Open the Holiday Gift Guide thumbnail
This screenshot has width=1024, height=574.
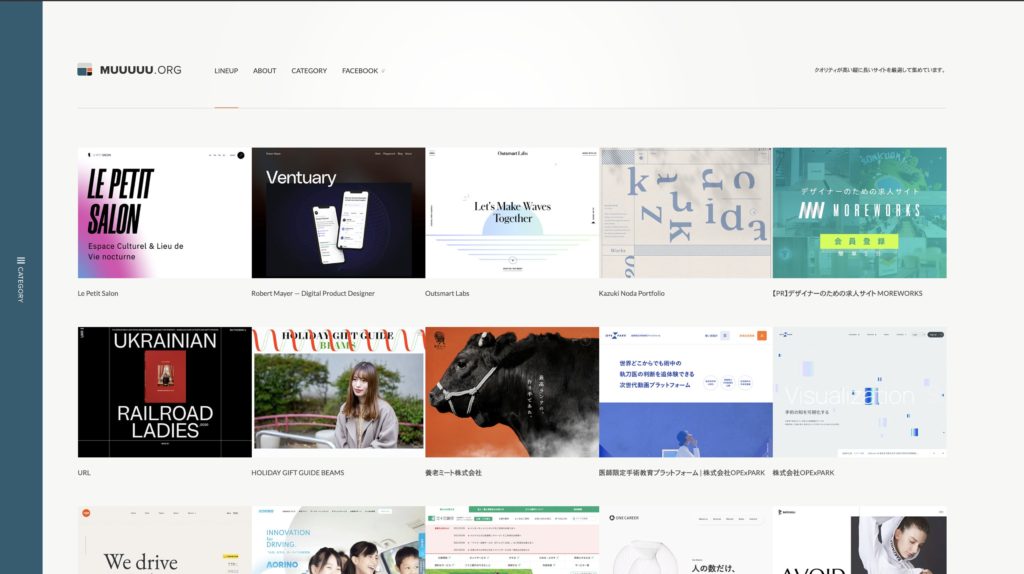click(x=338, y=392)
